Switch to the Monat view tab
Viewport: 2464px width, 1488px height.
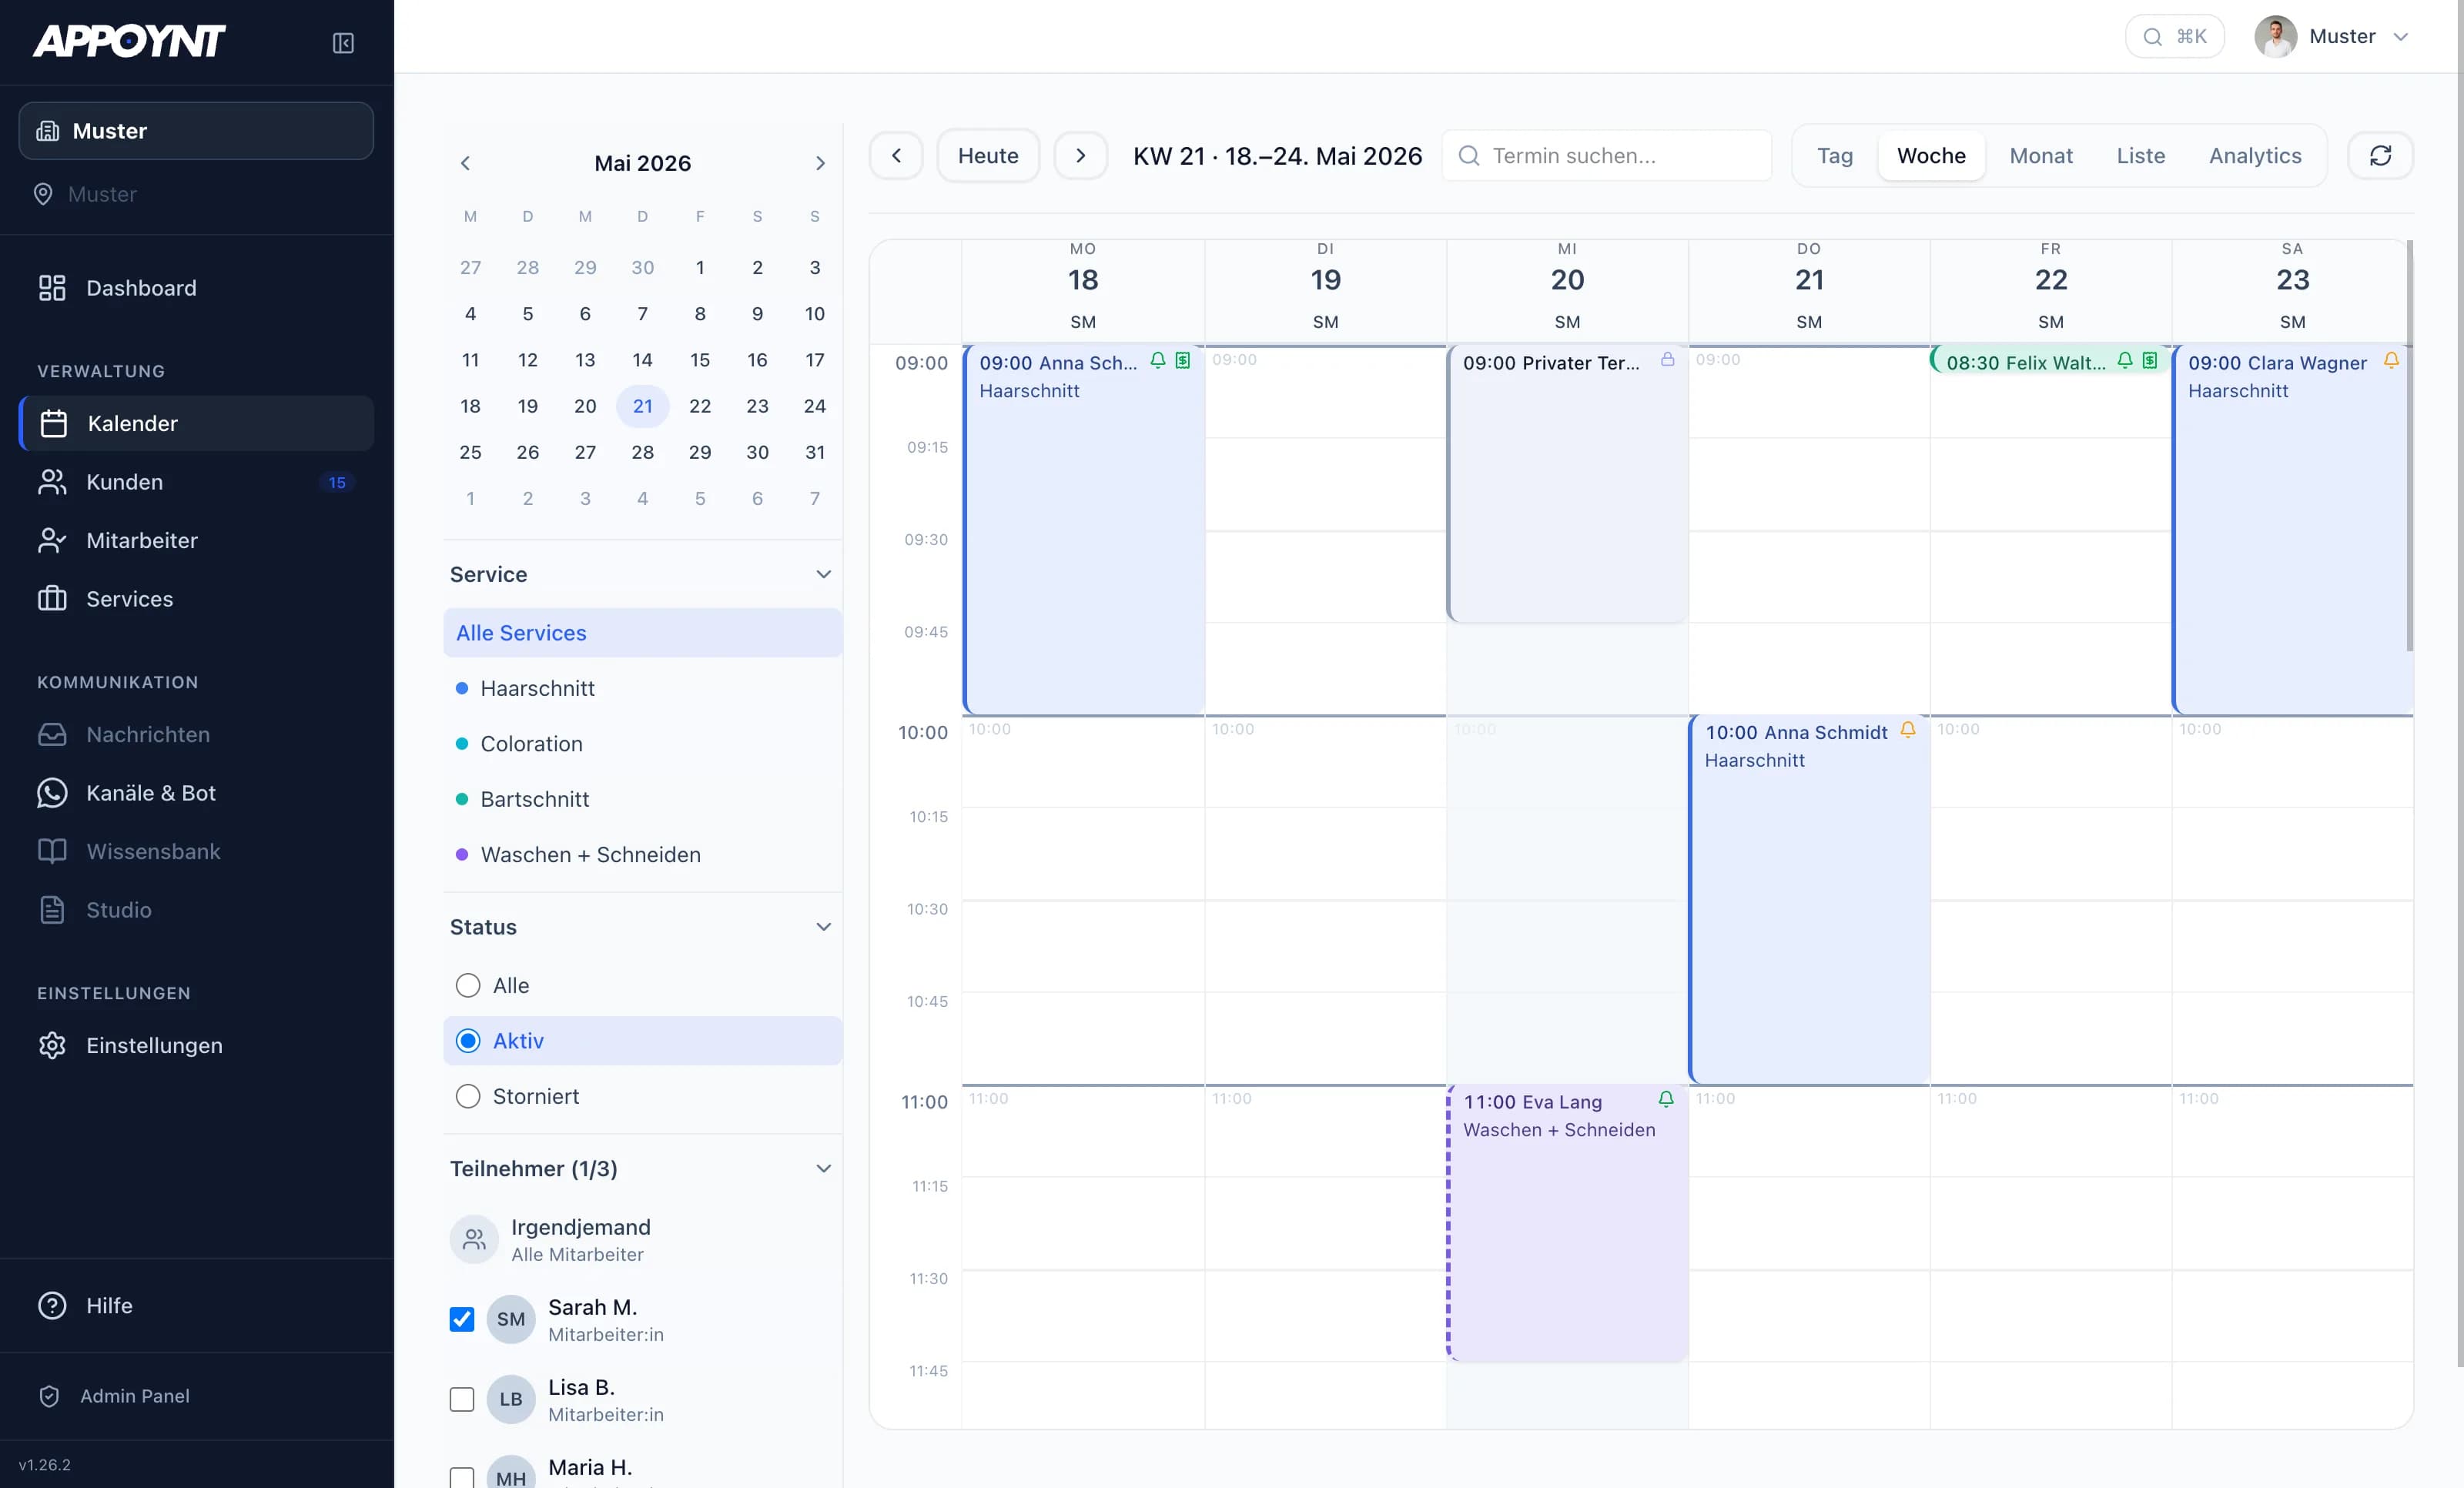[2041, 156]
